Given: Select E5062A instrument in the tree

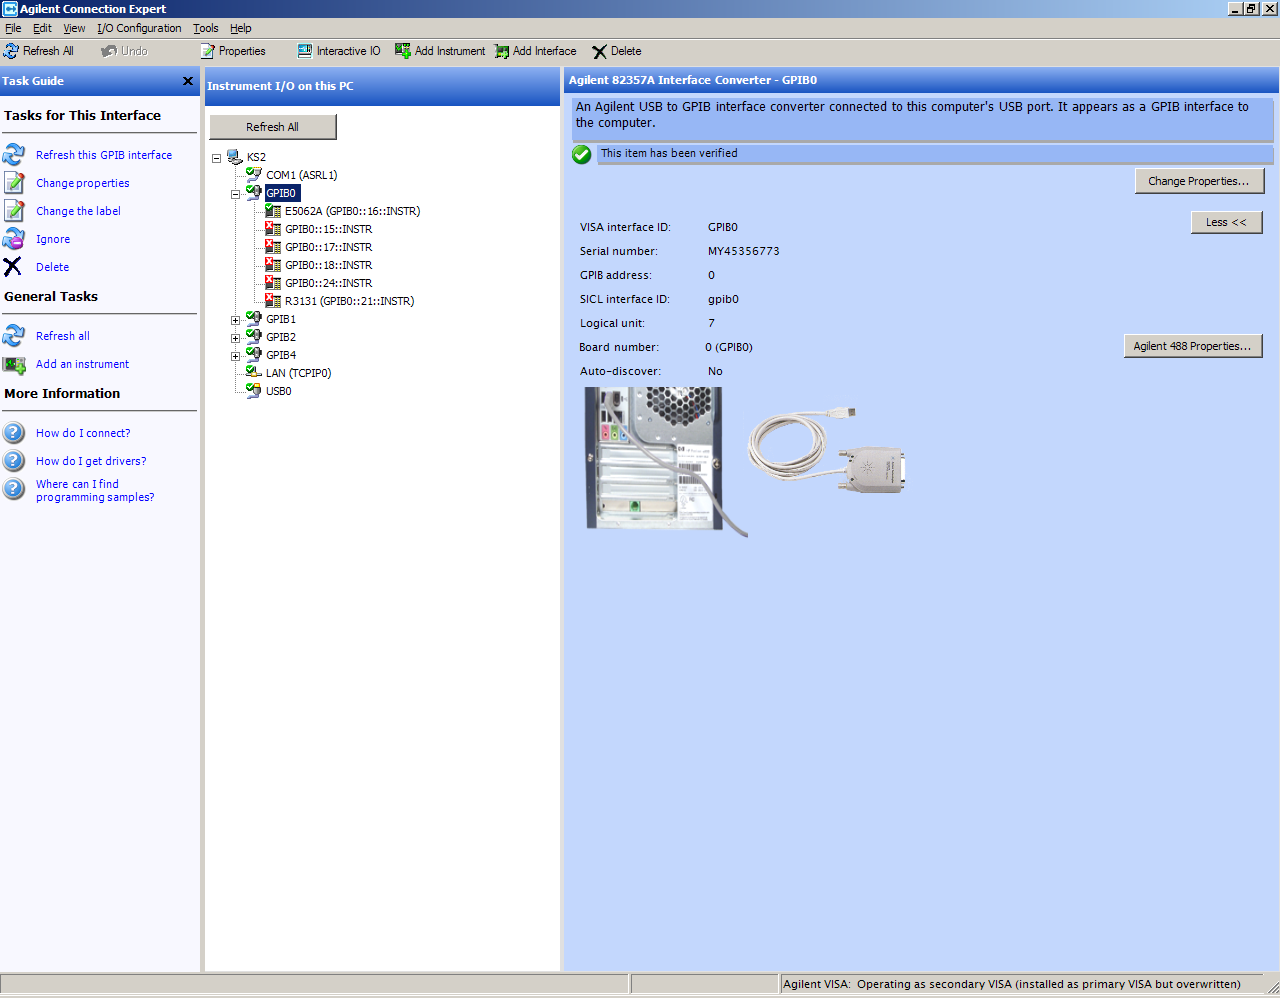Looking at the screenshot, I should 351,211.
